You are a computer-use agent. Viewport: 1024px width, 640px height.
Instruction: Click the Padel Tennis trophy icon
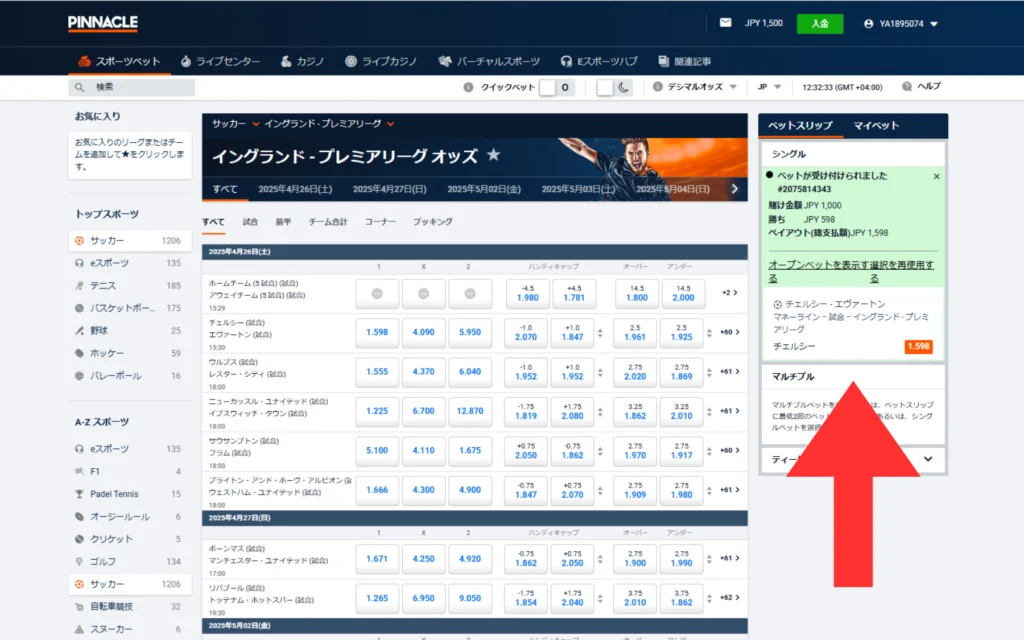80,494
